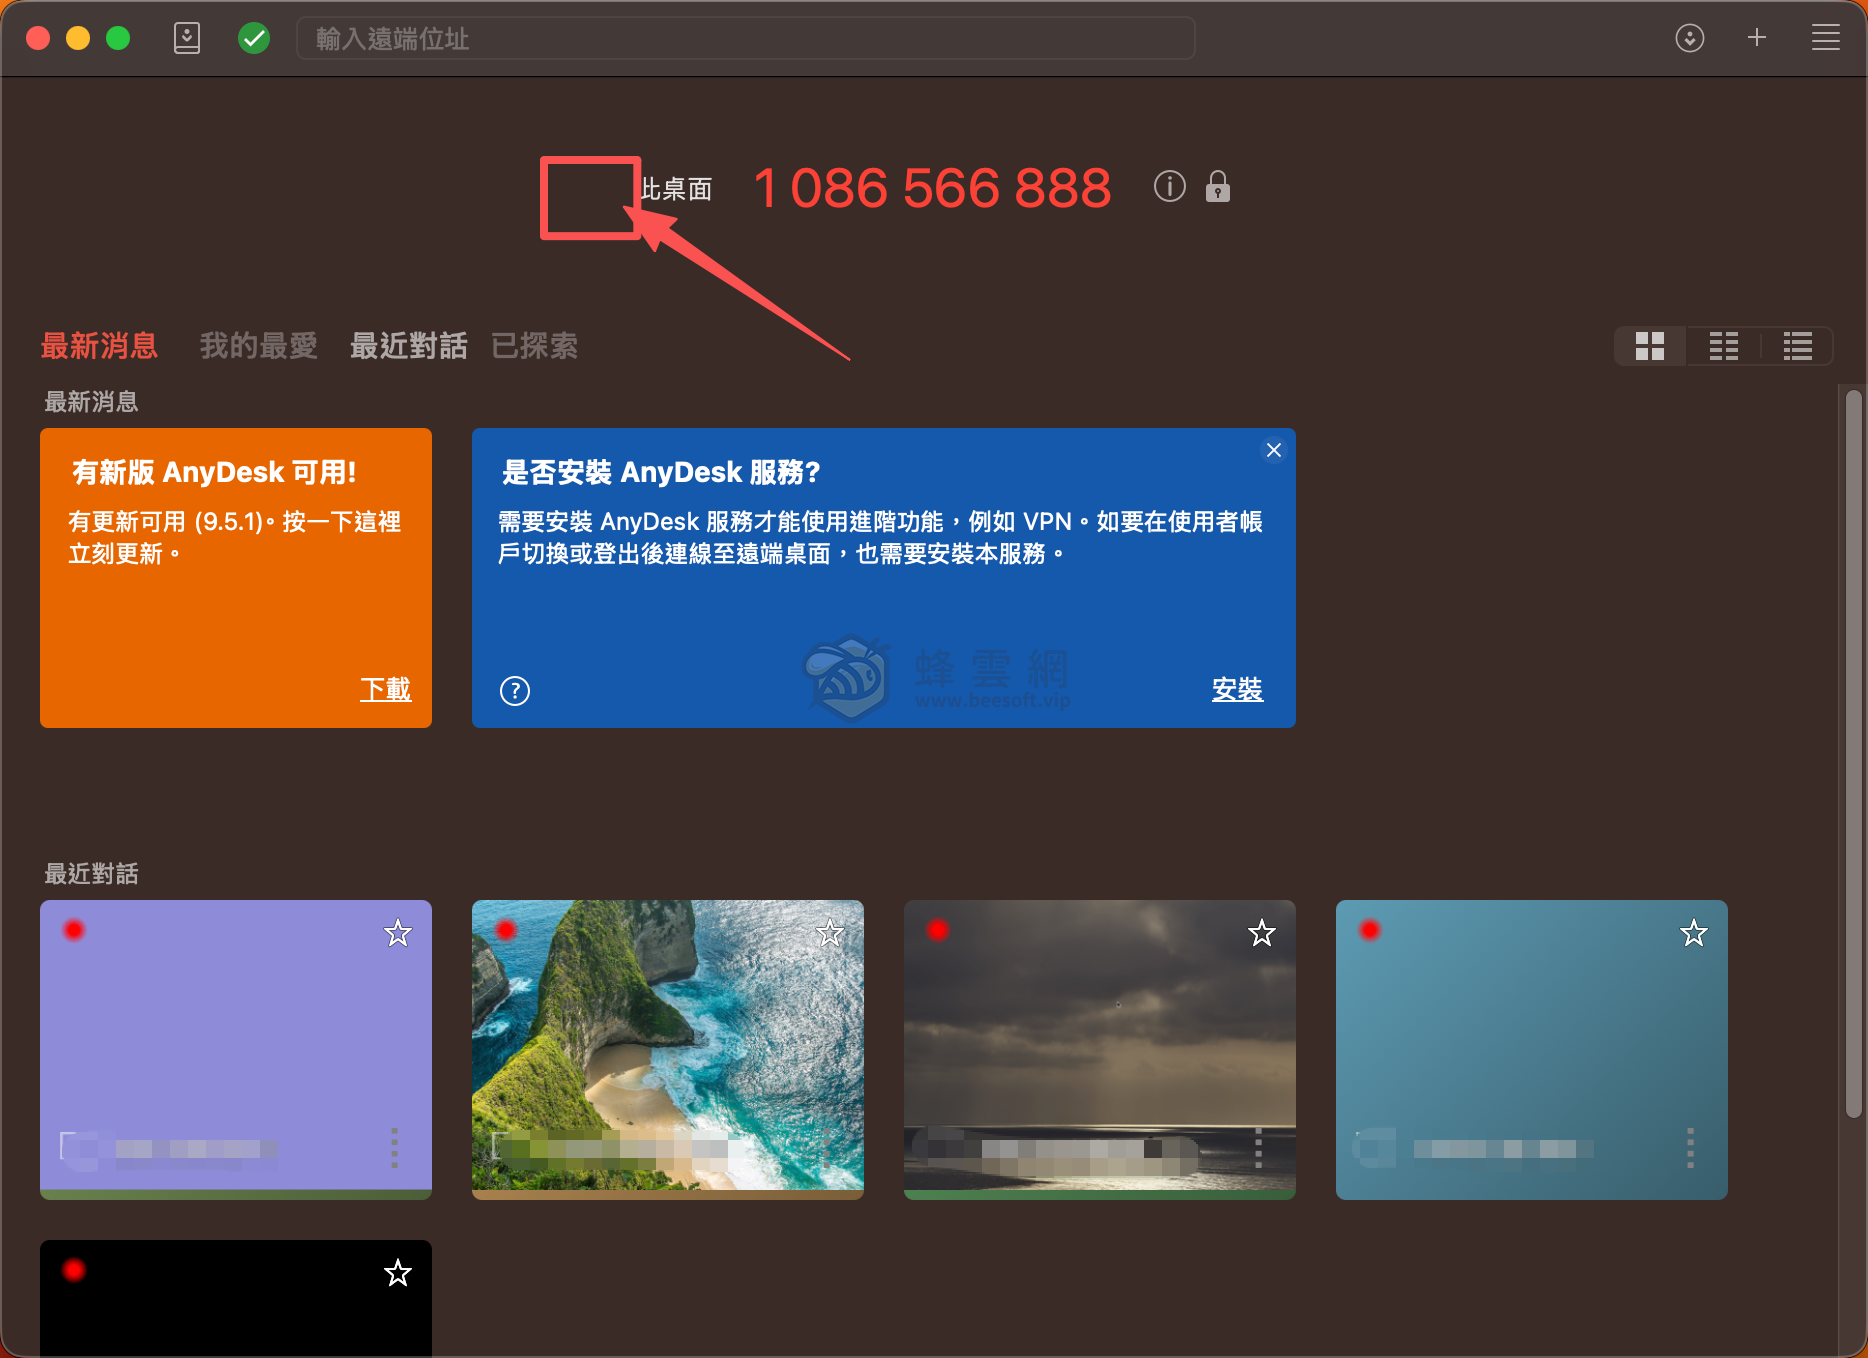The image size is (1868, 1358).
Task: Switch to the 我的最愛 tab
Action: pos(258,346)
